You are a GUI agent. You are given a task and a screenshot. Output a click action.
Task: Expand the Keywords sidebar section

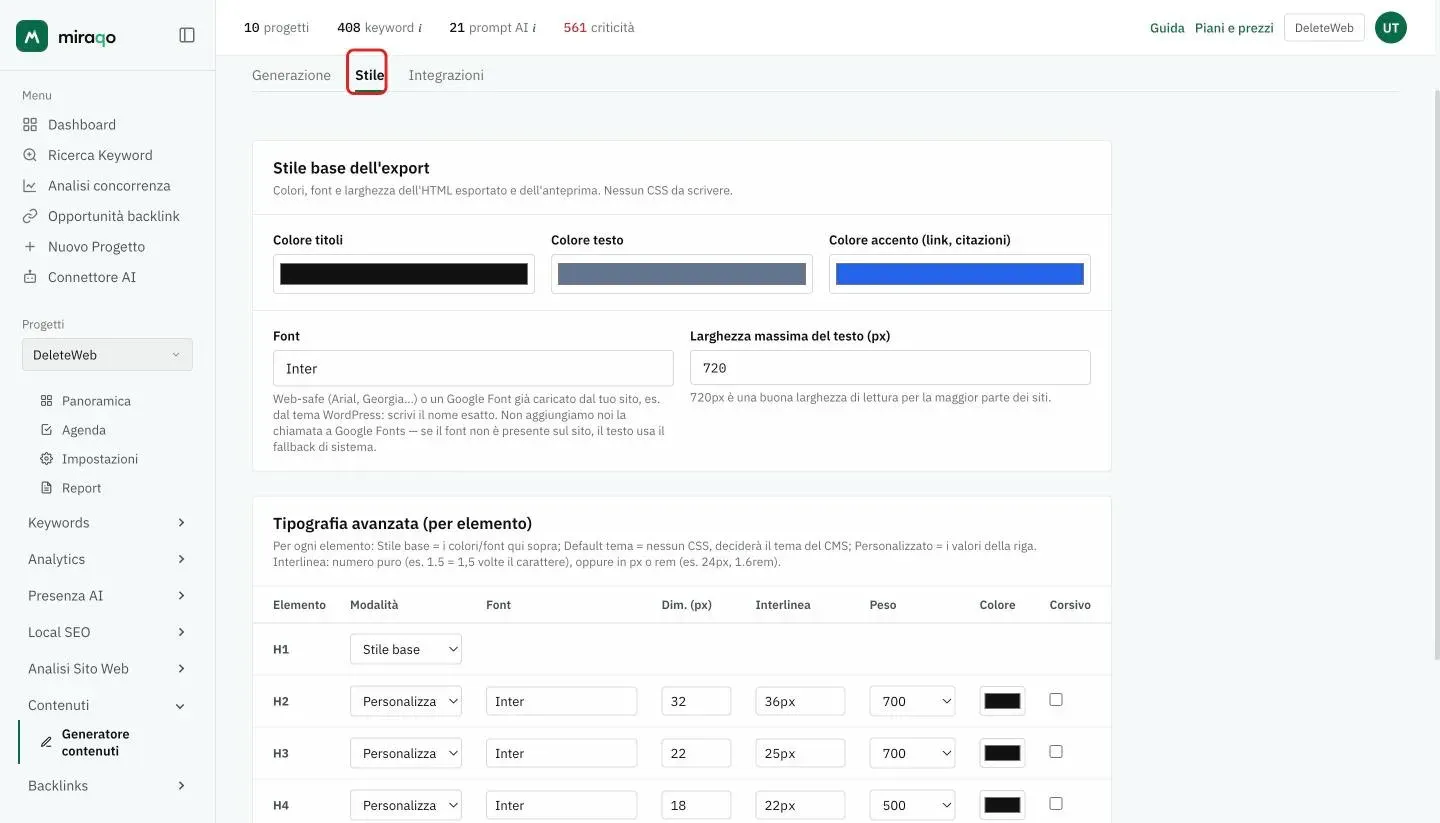tap(107, 523)
